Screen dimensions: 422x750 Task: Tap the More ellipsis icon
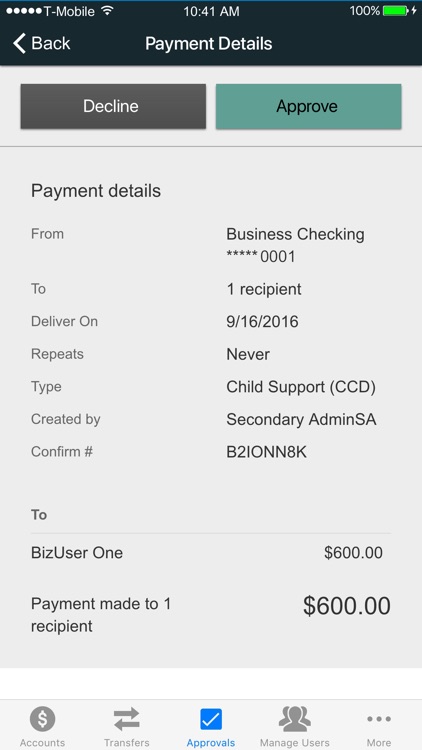[379, 719]
